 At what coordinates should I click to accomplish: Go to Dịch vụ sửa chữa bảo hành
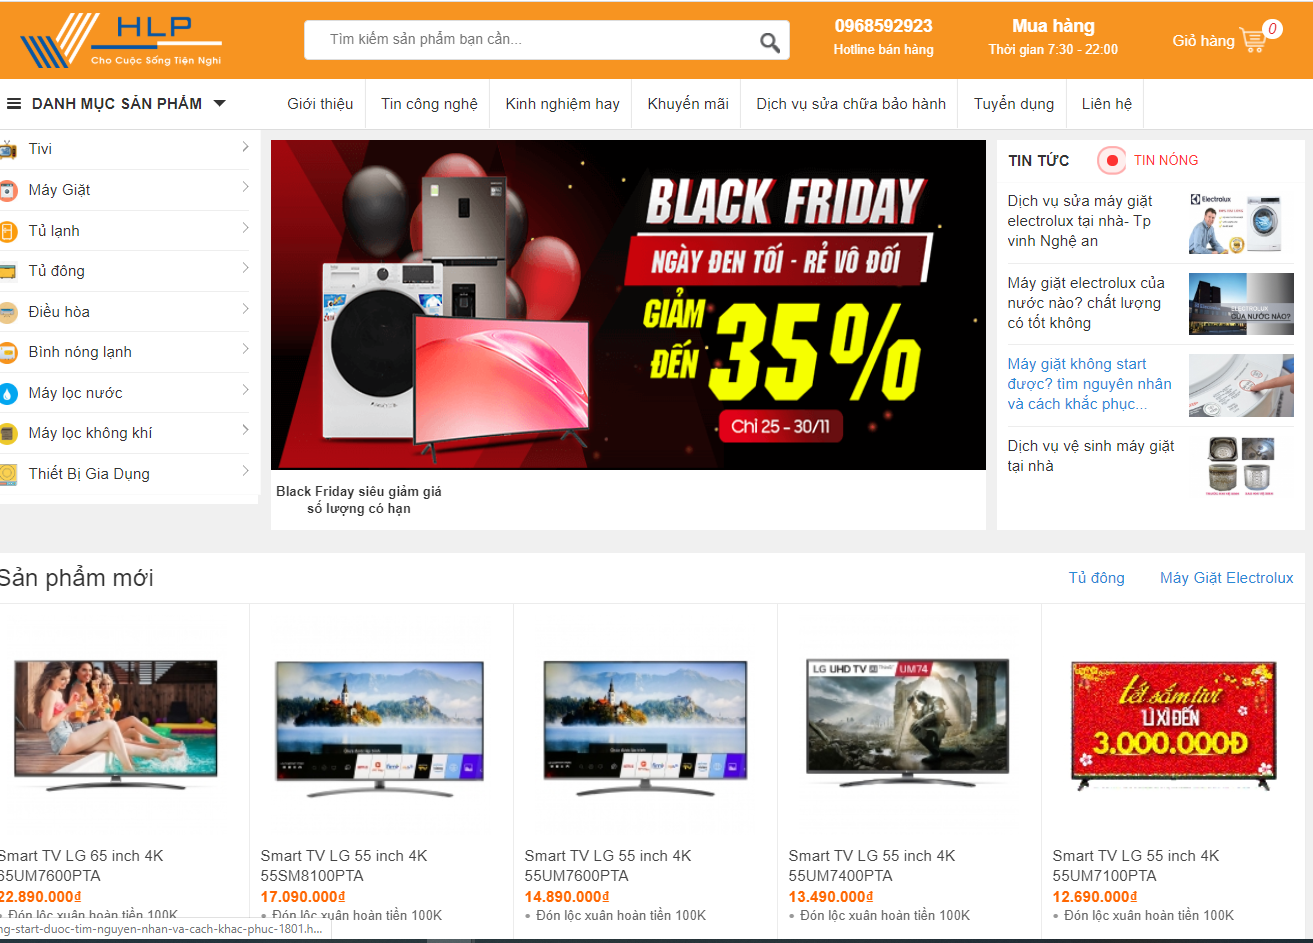coord(851,104)
